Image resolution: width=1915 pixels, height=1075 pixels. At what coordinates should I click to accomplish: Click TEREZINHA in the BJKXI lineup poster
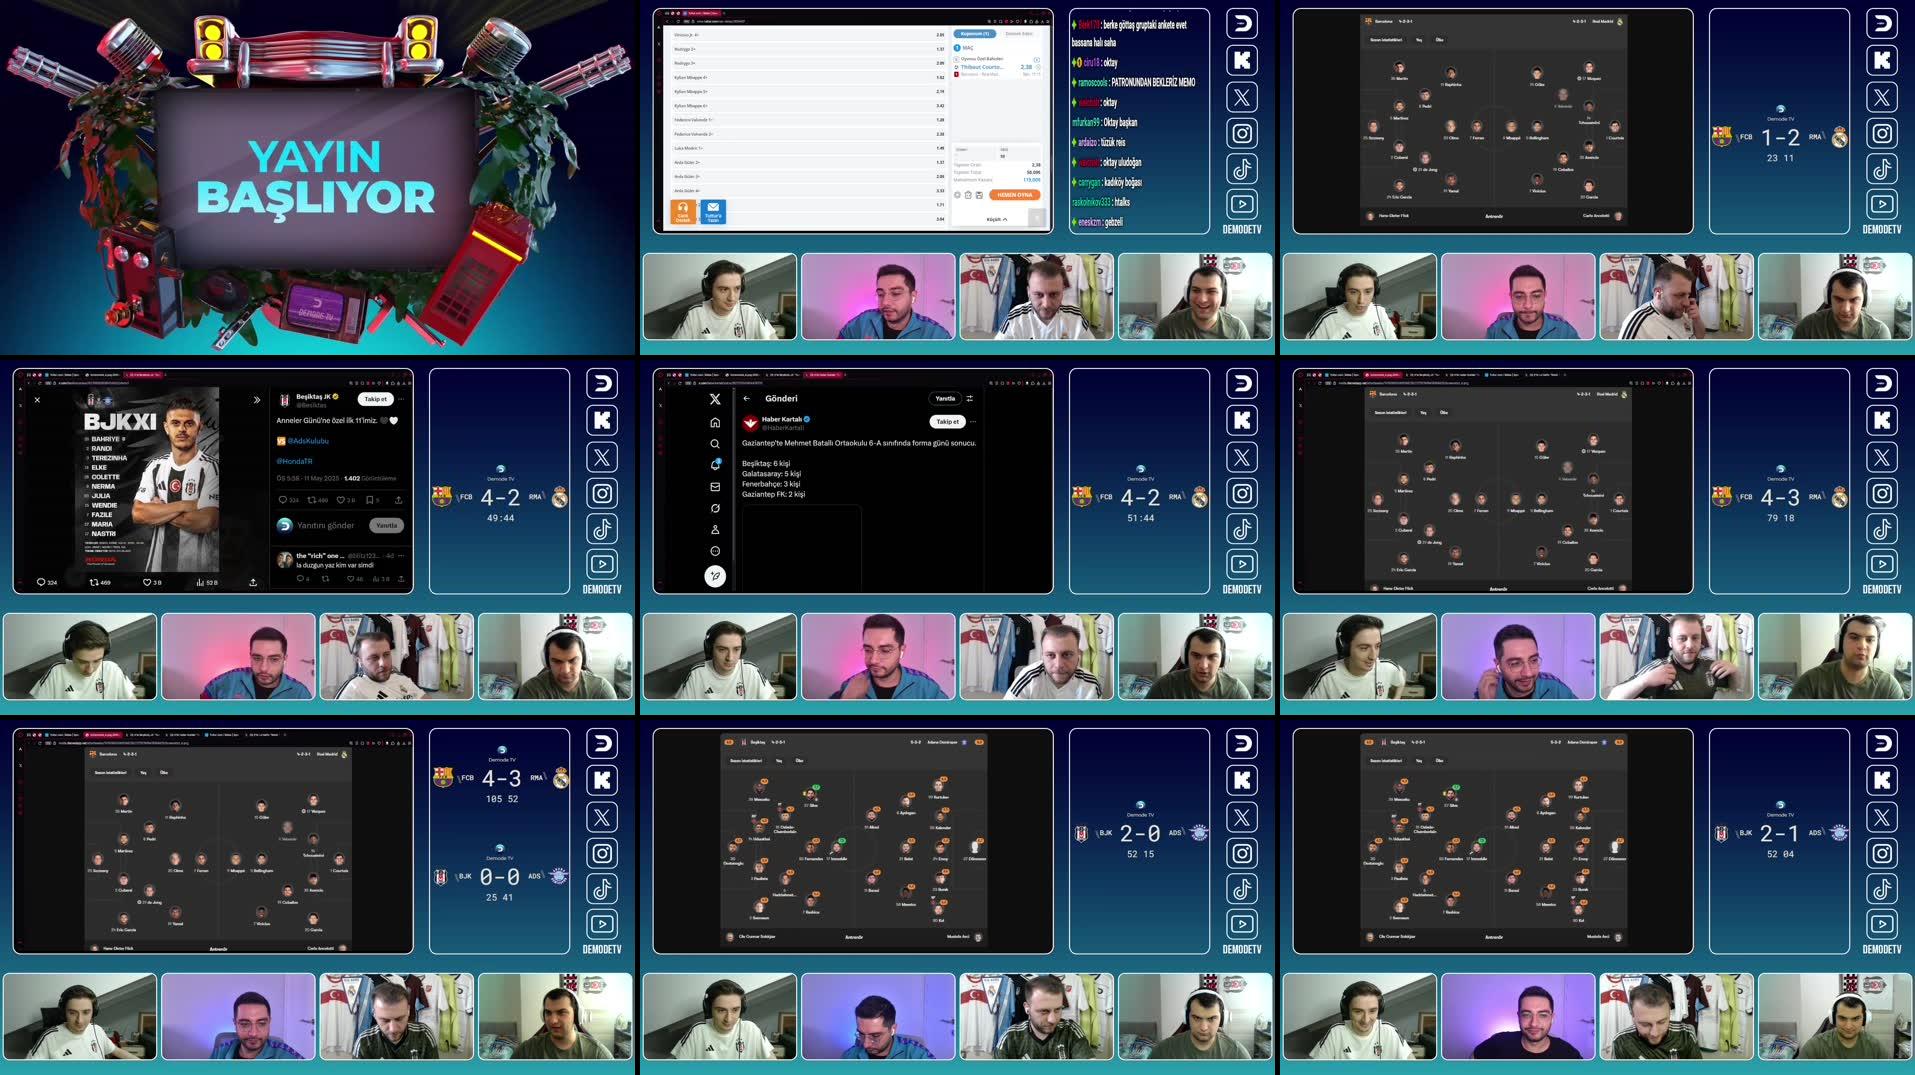109,458
